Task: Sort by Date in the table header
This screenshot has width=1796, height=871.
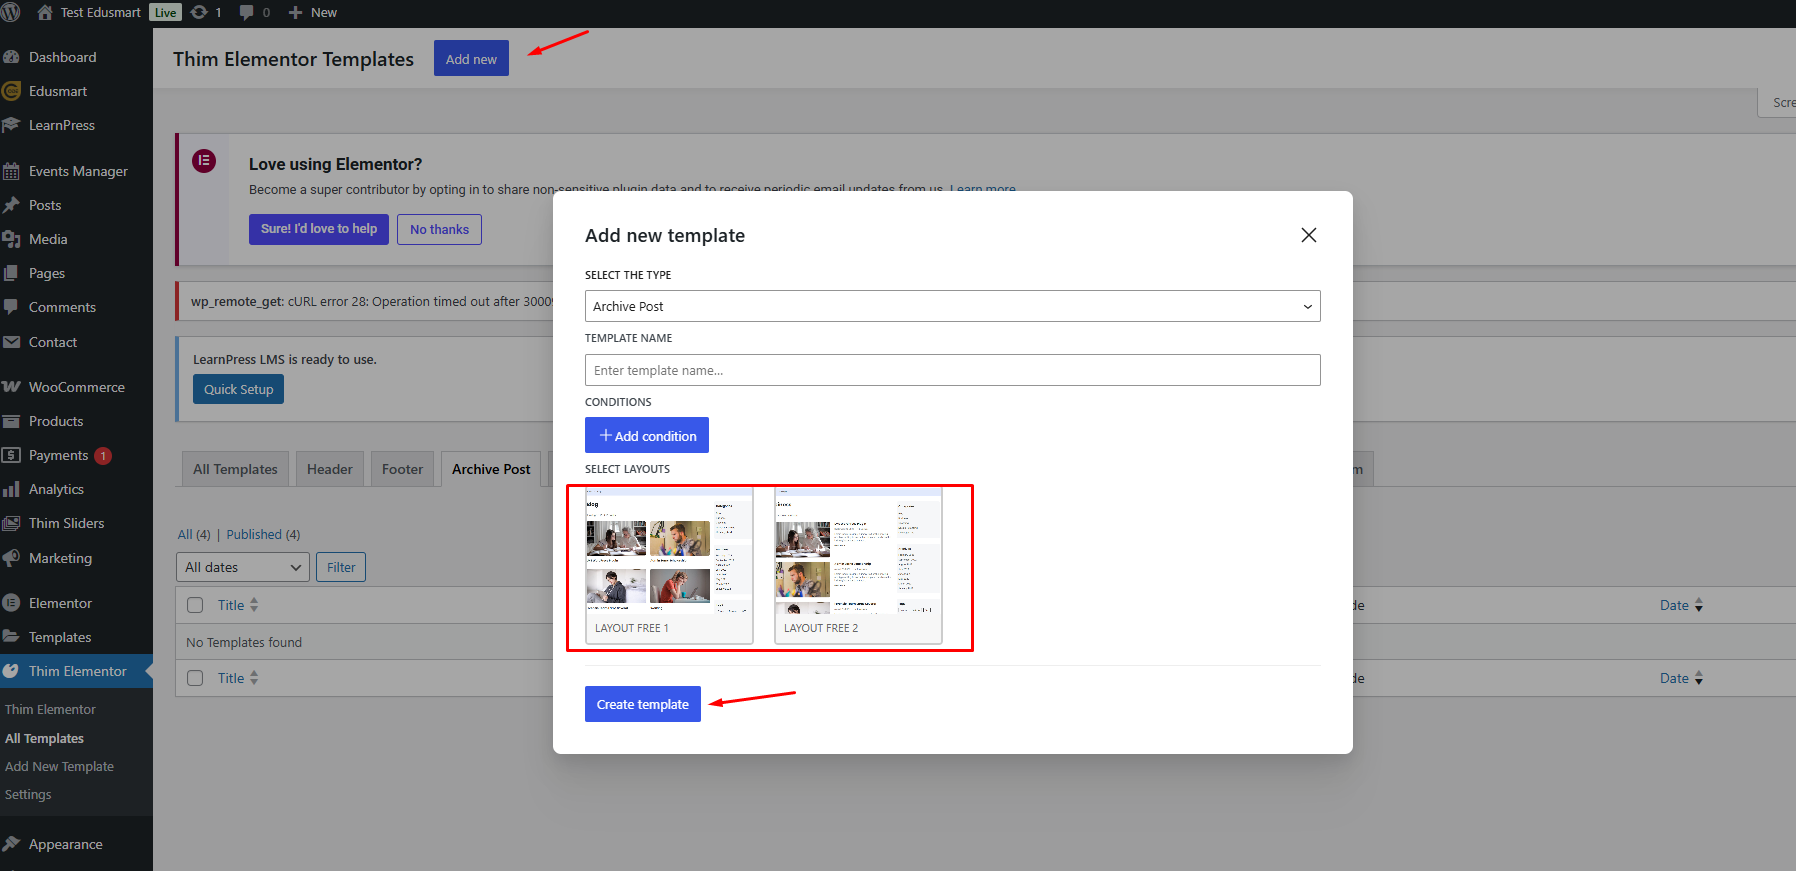Action: 1681,605
